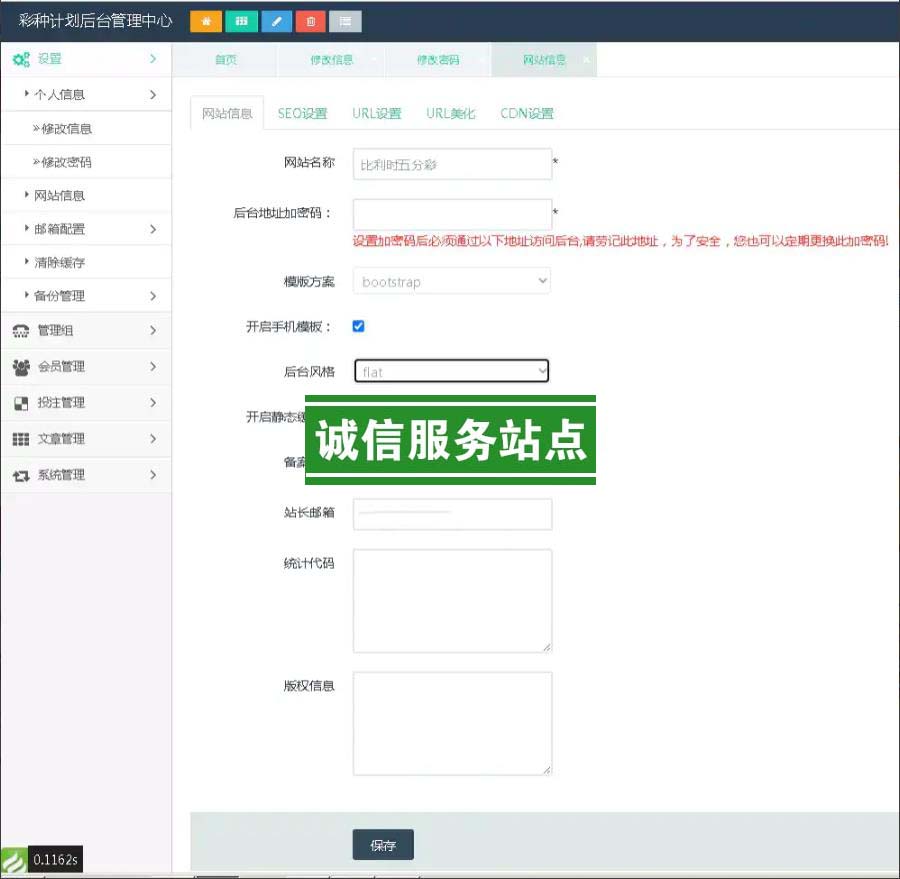Open the 模板方案 bootstrap dropdown
This screenshot has width=900, height=879.
click(452, 282)
